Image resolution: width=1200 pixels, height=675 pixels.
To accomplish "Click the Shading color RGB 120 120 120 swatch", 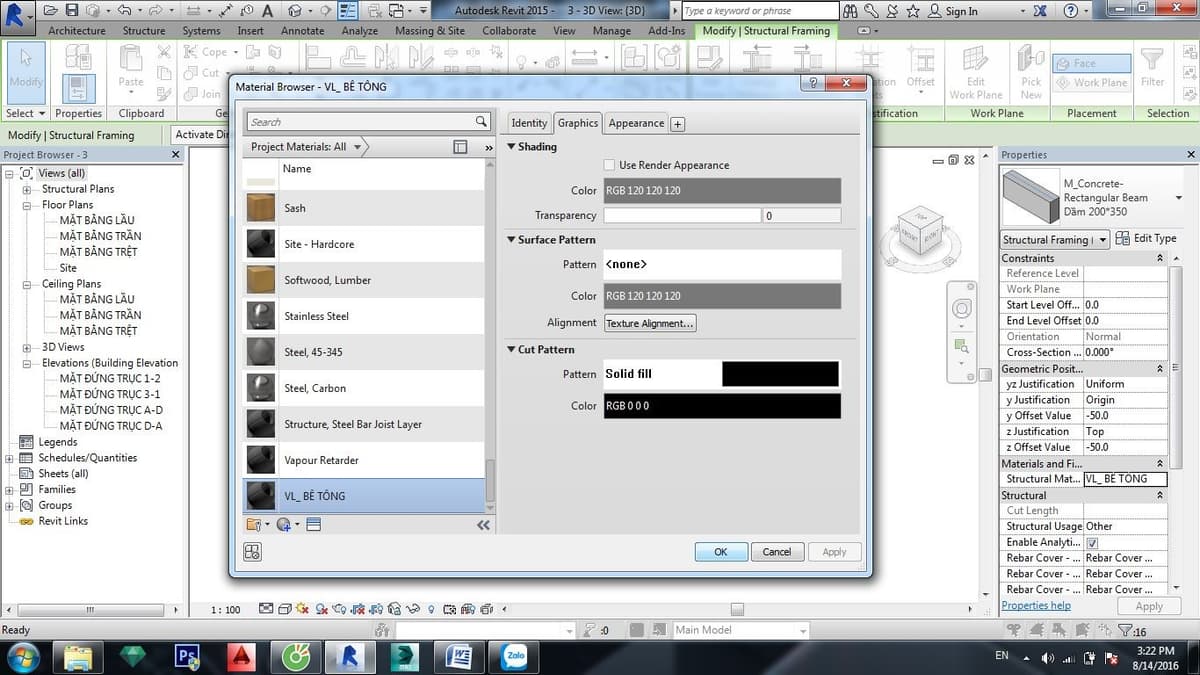I will (722, 190).
